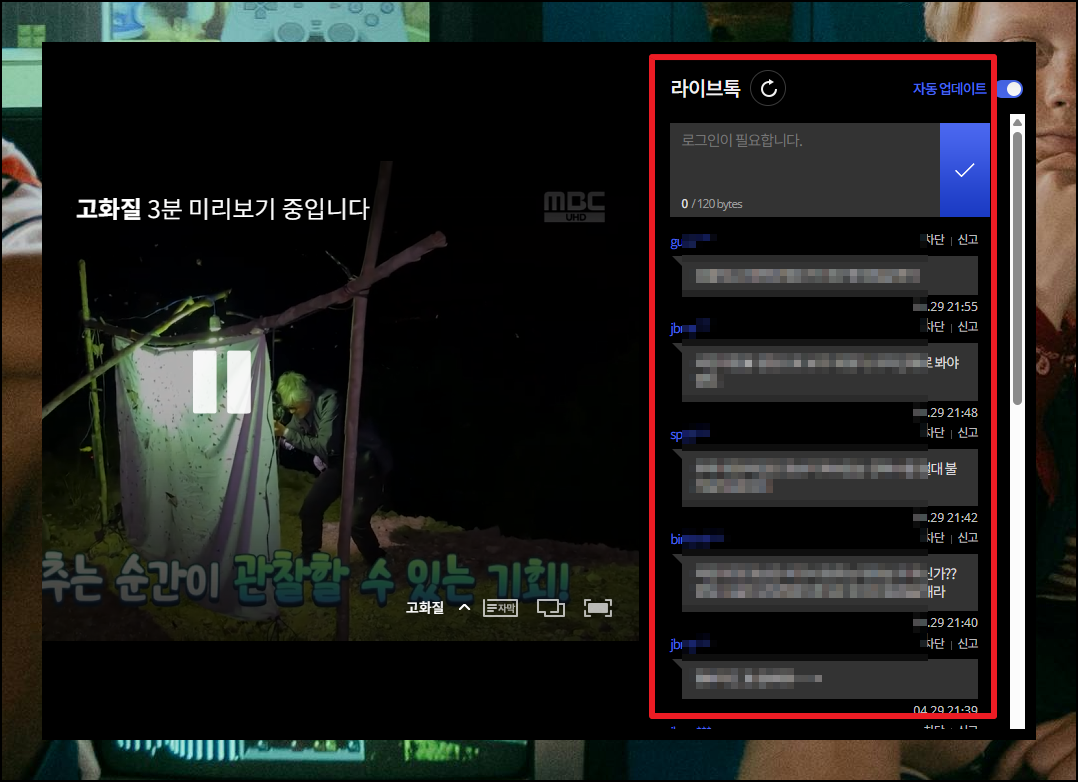Block the bi… user via 차단
The image size is (1078, 782).
click(935, 537)
